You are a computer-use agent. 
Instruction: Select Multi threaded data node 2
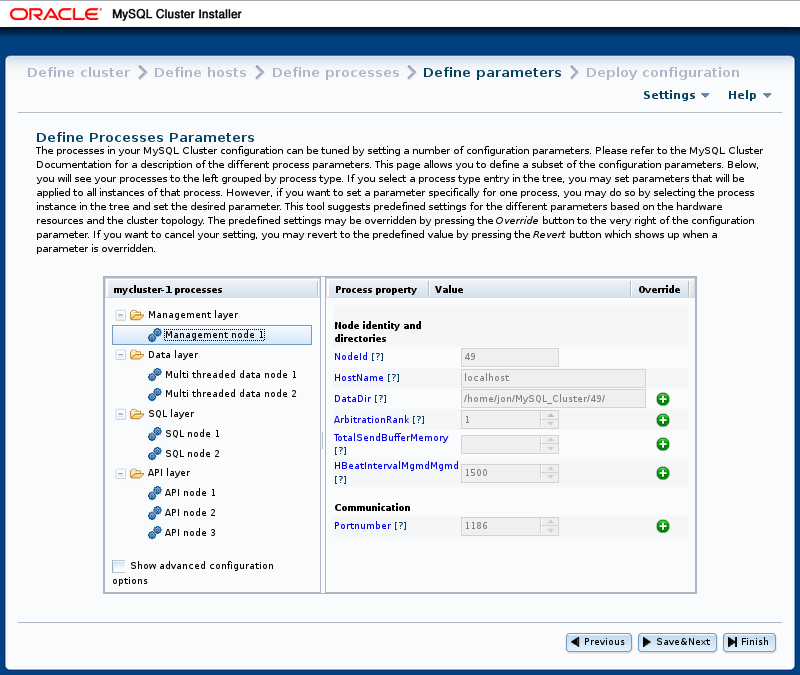click(x=230, y=394)
